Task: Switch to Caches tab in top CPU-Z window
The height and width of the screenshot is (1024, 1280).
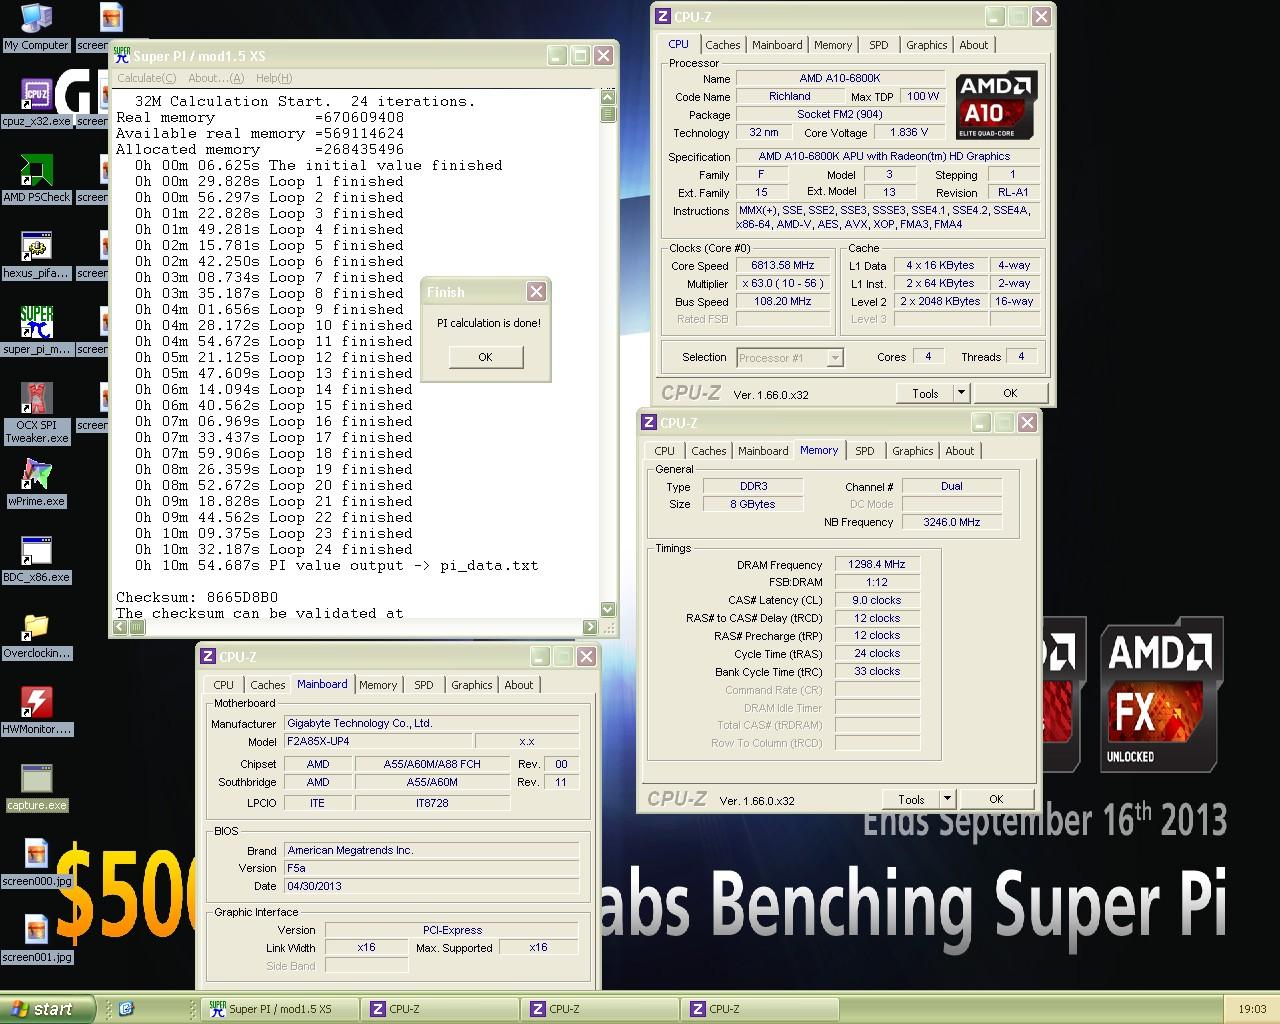Action: pos(723,45)
